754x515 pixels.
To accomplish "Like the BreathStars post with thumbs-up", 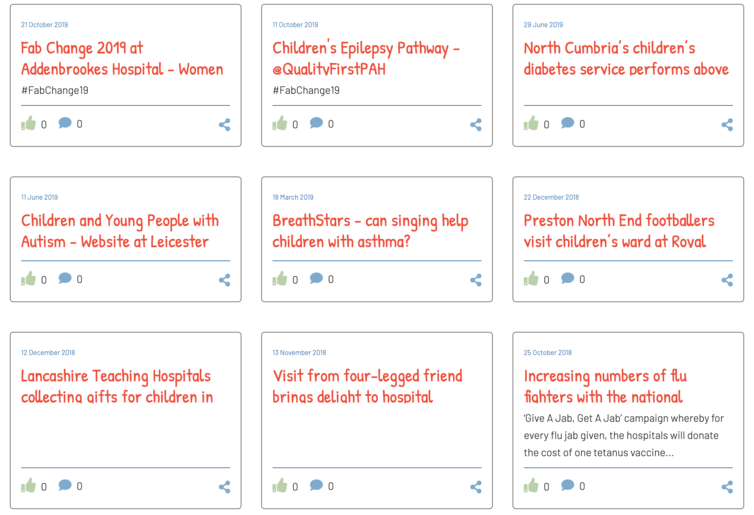I will tap(280, 279).
